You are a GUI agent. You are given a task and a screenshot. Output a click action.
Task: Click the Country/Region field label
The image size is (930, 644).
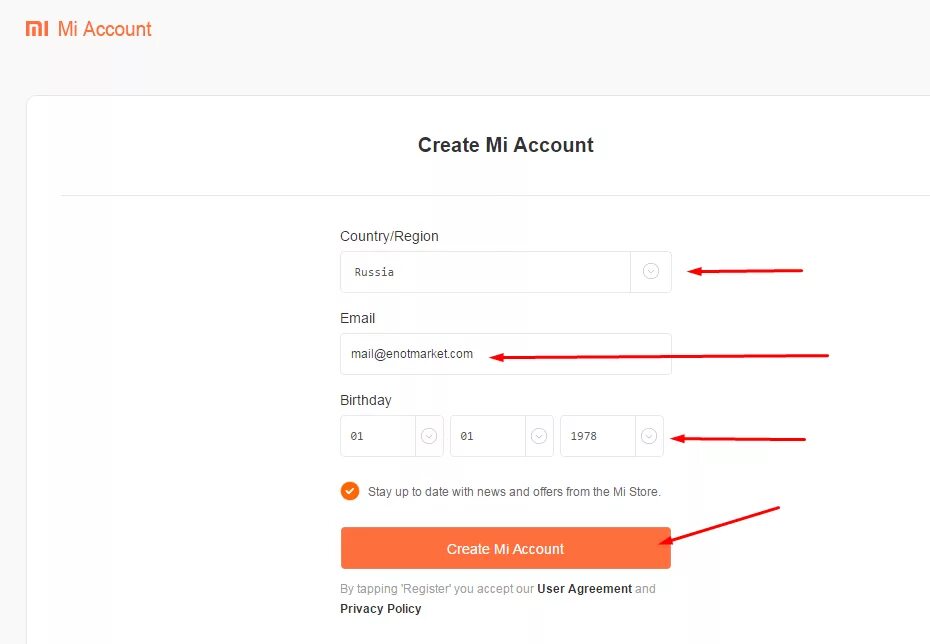click(x=389, y=236)
